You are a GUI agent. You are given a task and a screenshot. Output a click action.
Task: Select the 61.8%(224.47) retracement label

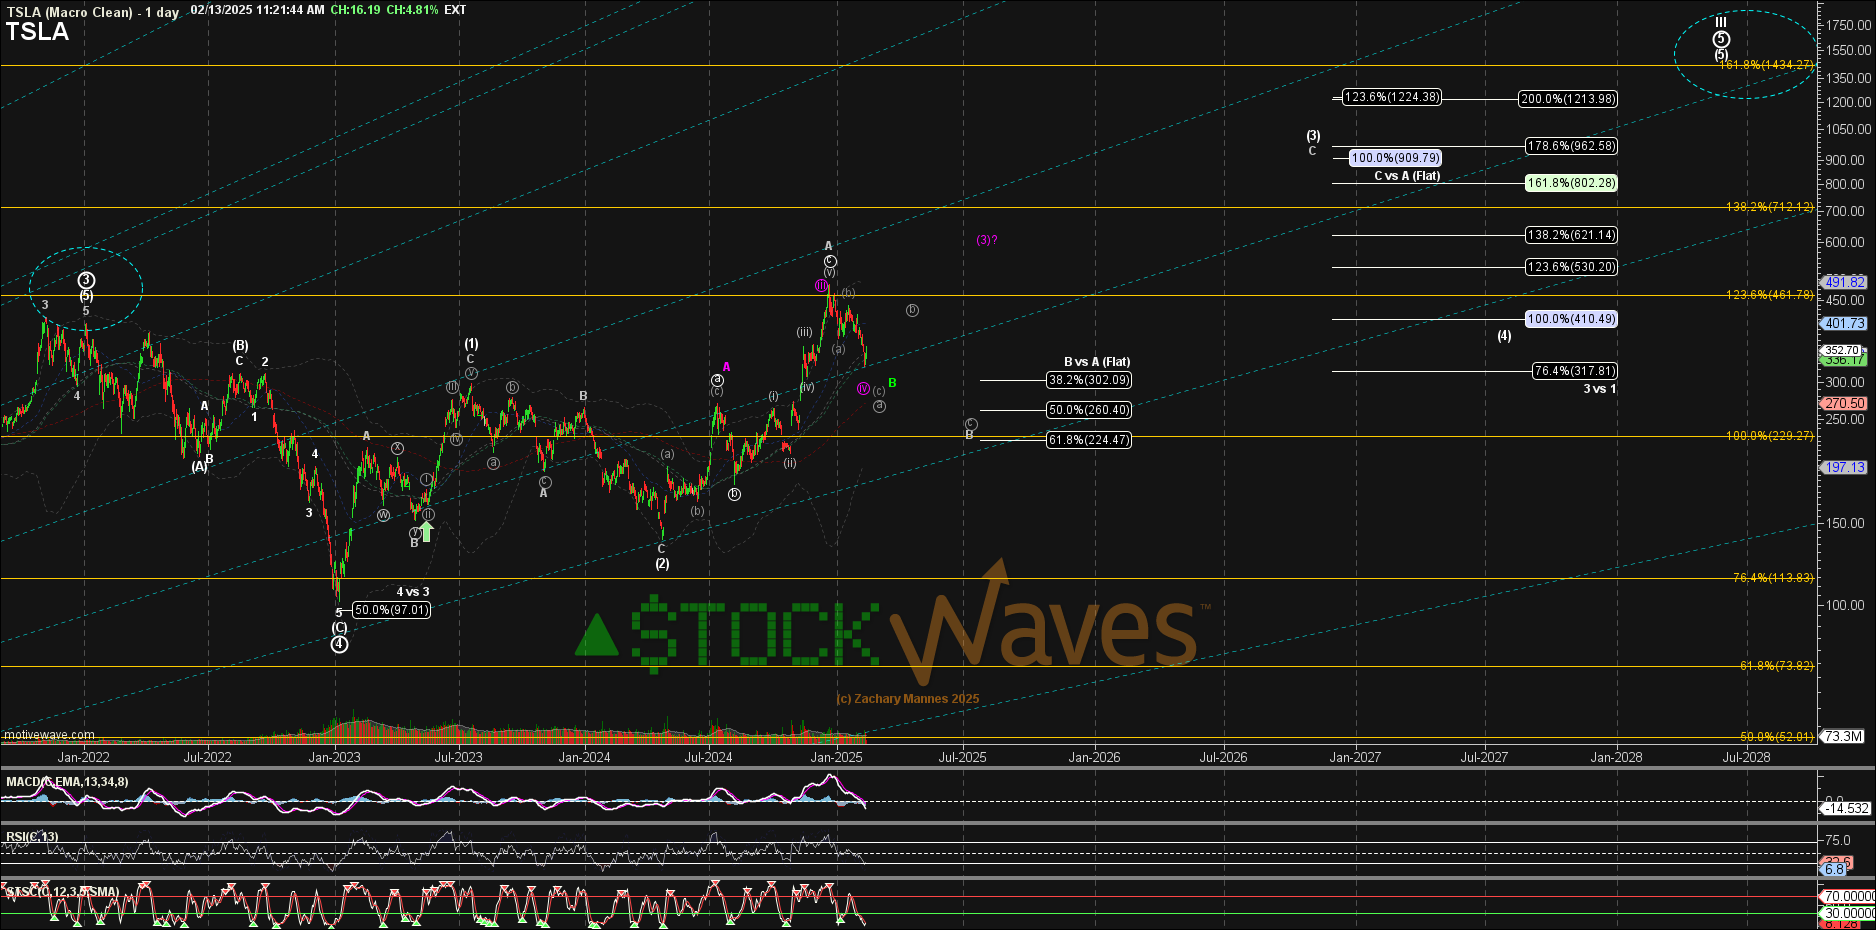(x=1089, y=440)
